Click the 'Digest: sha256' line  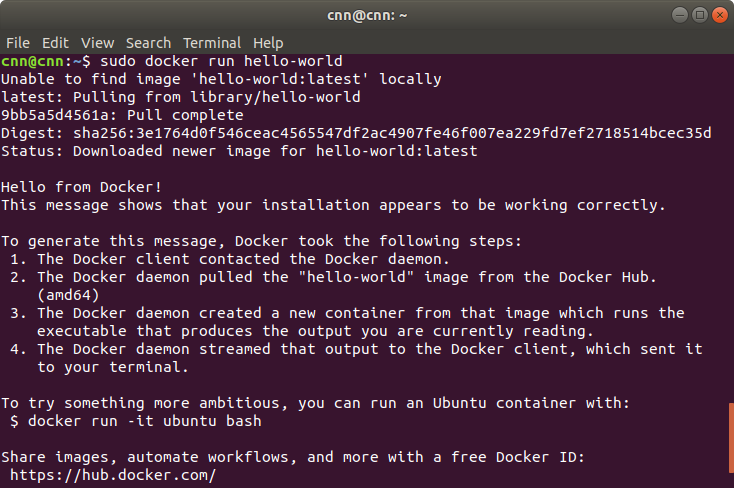pos(356,133)
